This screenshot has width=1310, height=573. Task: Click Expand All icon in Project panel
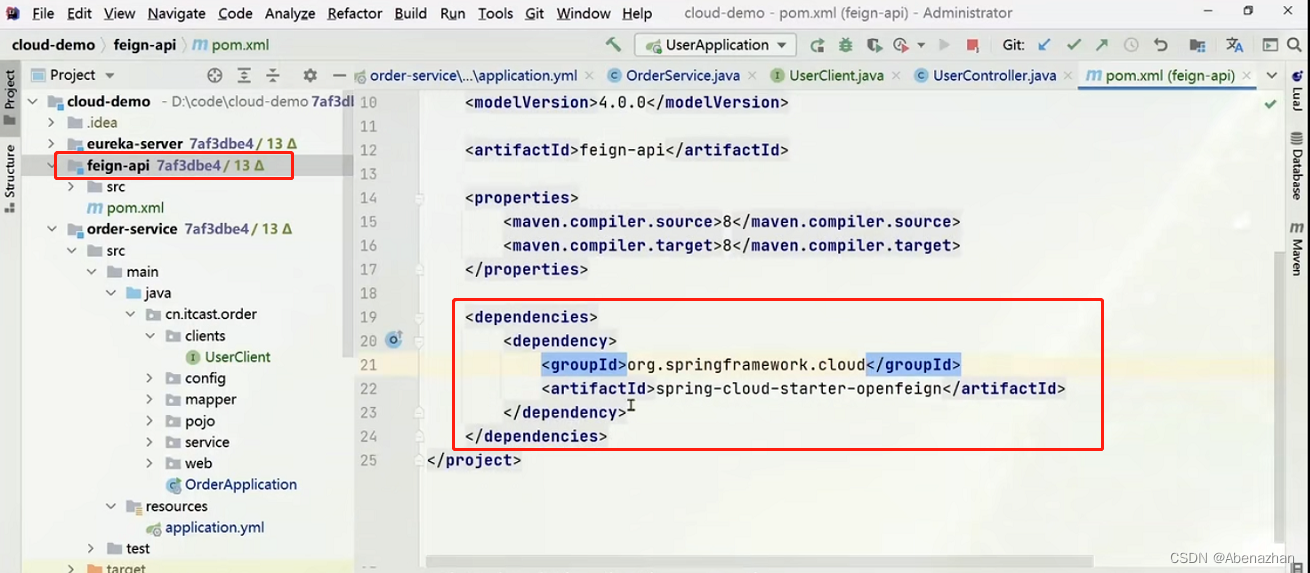coord(244,75)
